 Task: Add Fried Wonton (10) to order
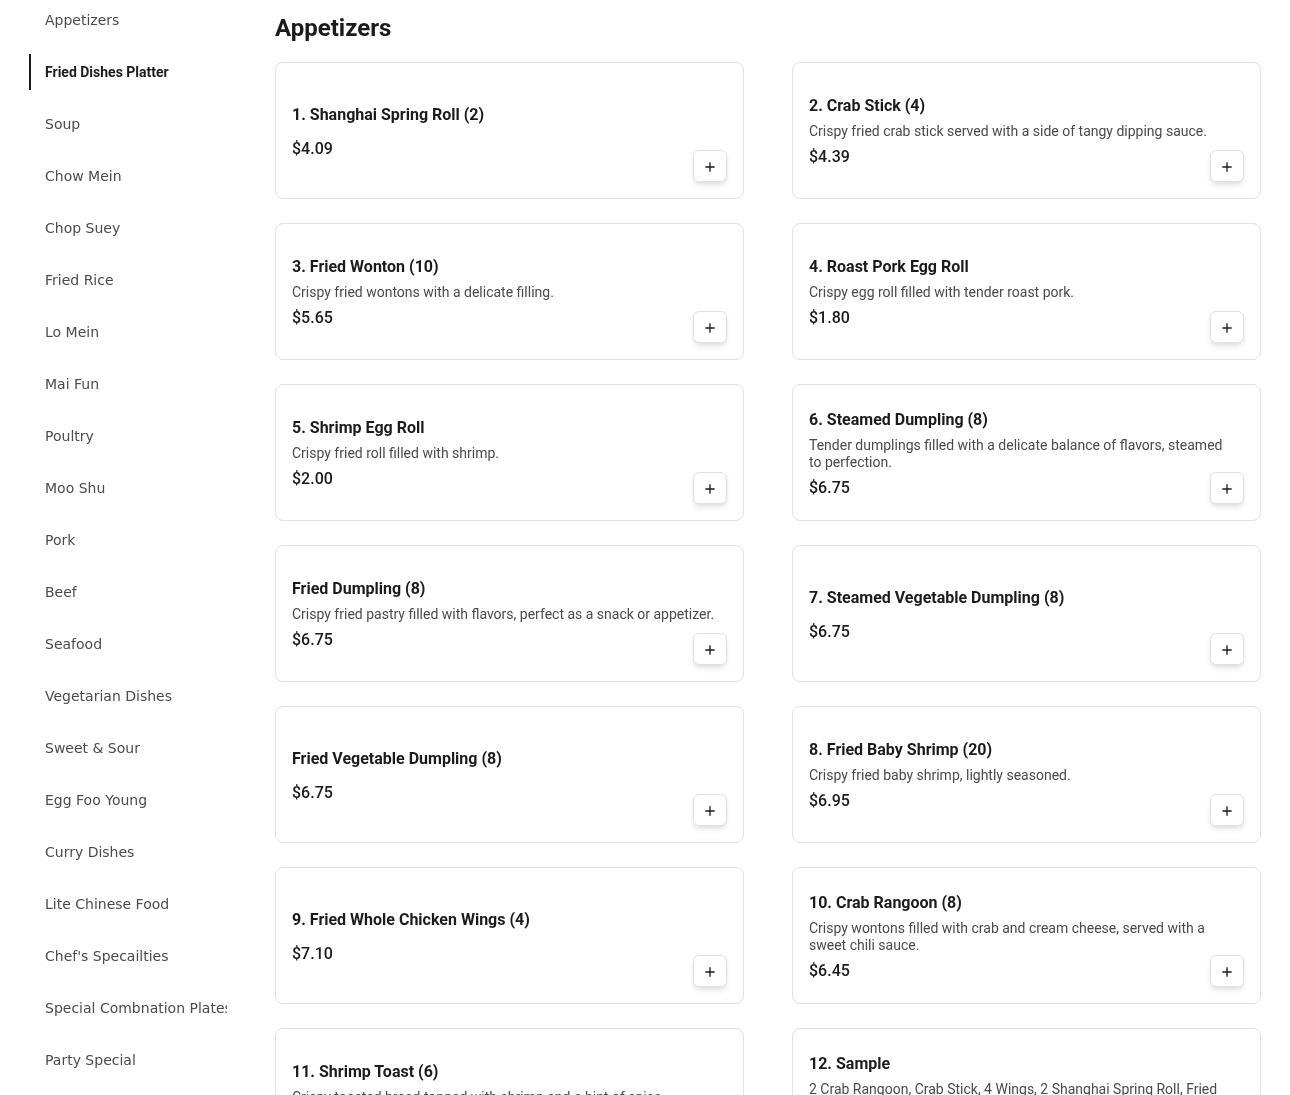(x=709, y=328)
